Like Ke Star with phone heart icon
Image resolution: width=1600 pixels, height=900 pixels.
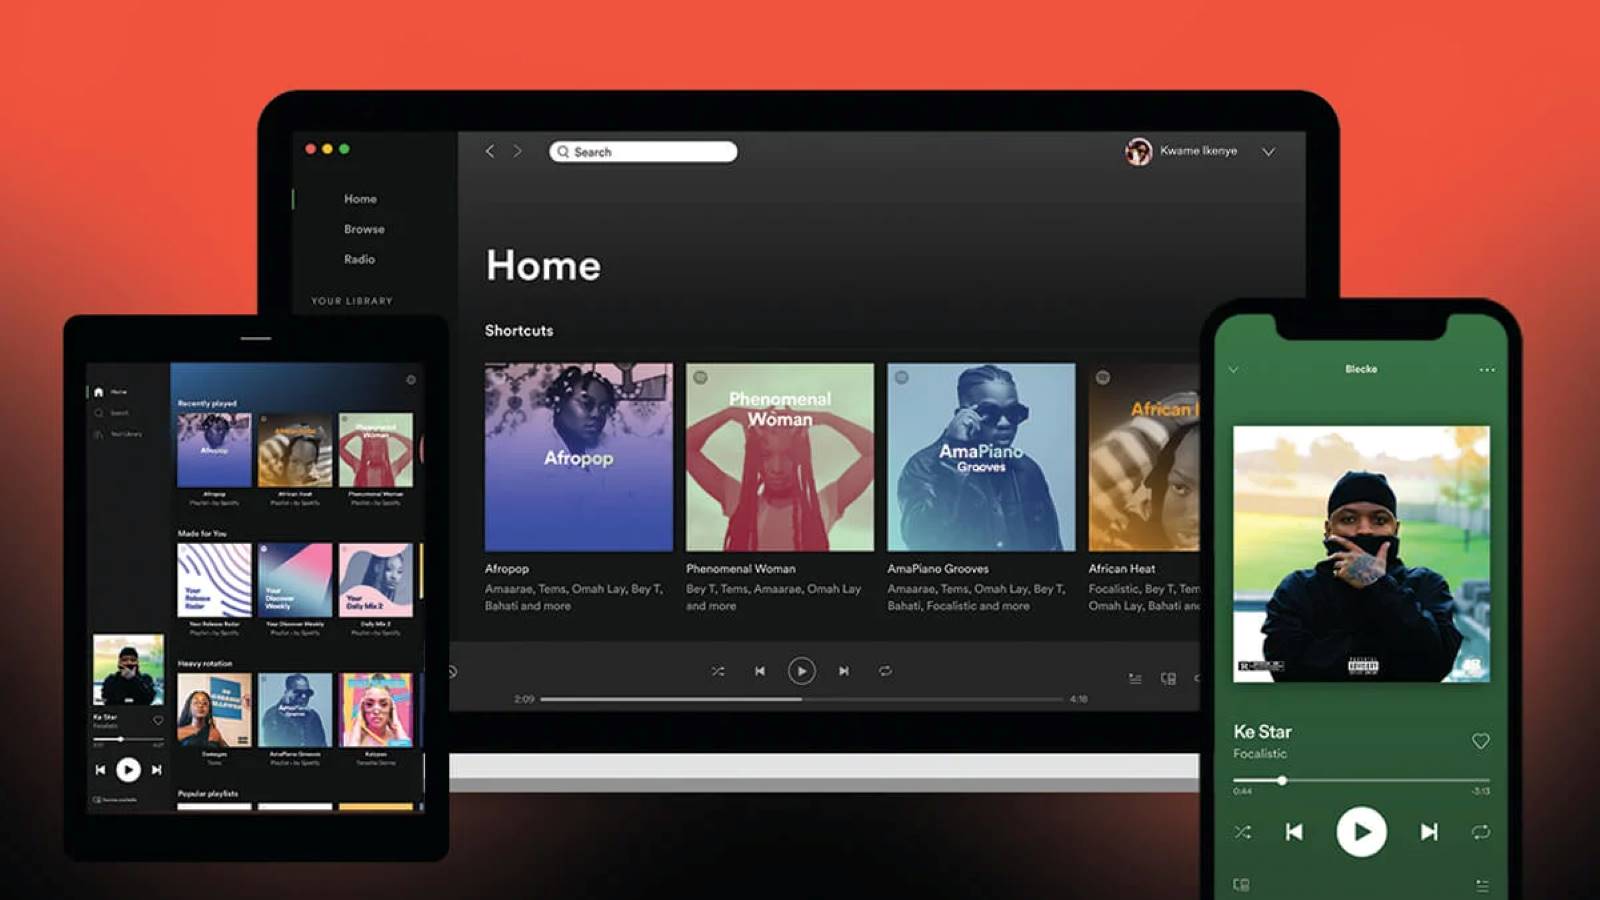1481,741
